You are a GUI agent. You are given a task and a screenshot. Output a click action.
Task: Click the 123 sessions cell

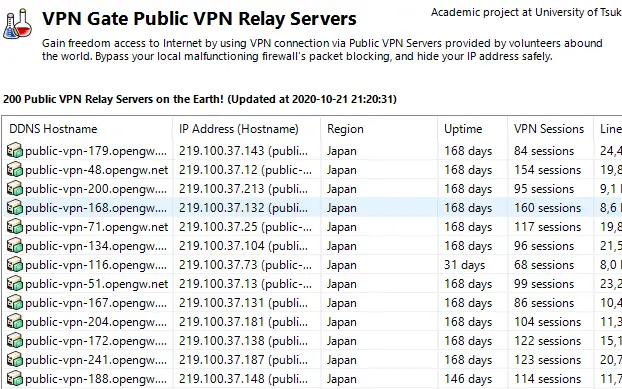[547, 360]
